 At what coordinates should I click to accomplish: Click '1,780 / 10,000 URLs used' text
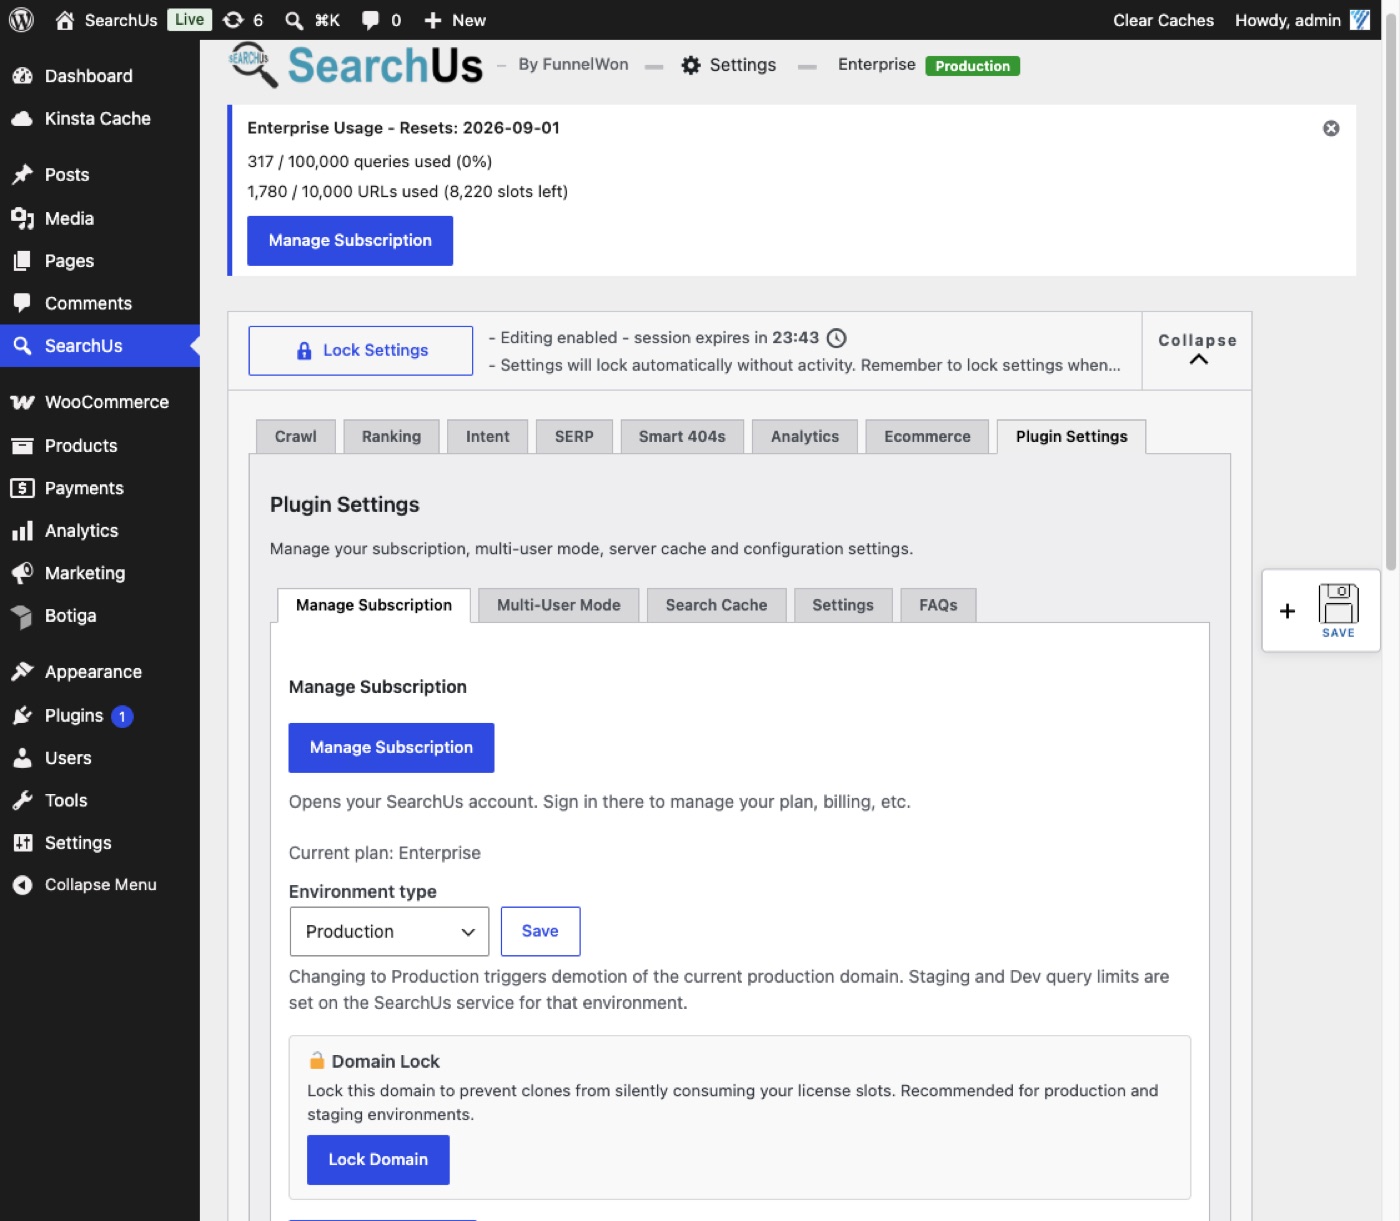coord(408,192)
